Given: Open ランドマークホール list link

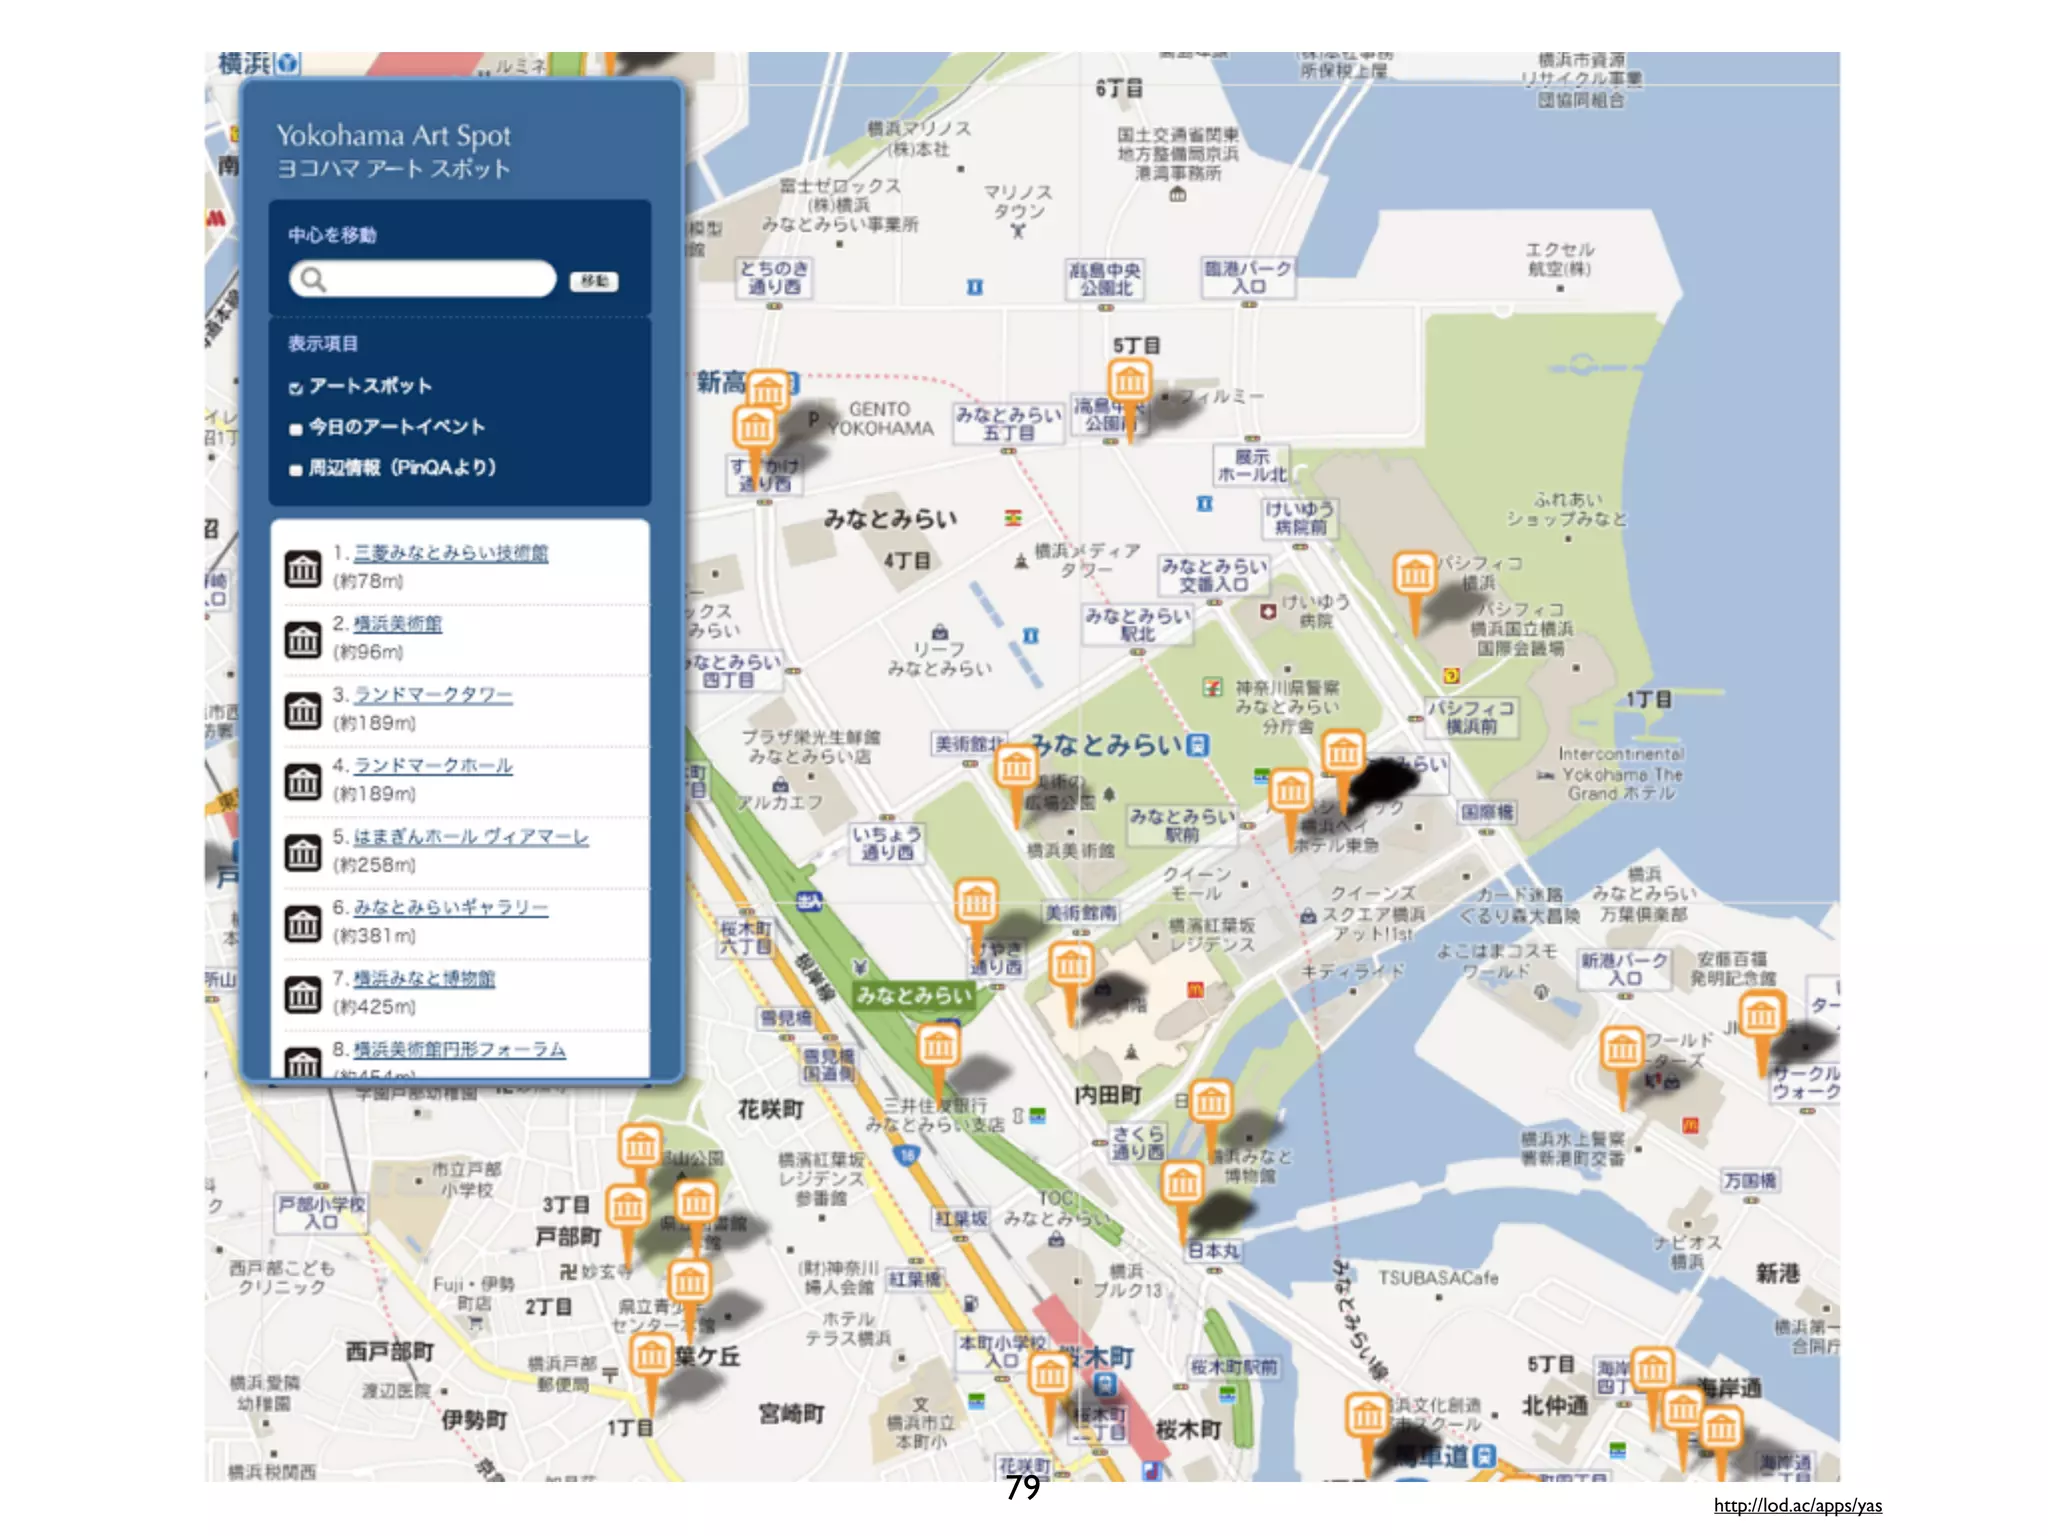Looking at the screenshot, I should click(433, 766).
